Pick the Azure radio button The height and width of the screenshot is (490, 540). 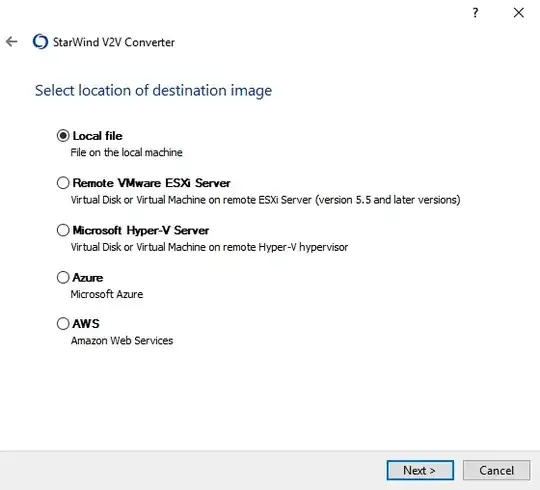coord(63,278)
